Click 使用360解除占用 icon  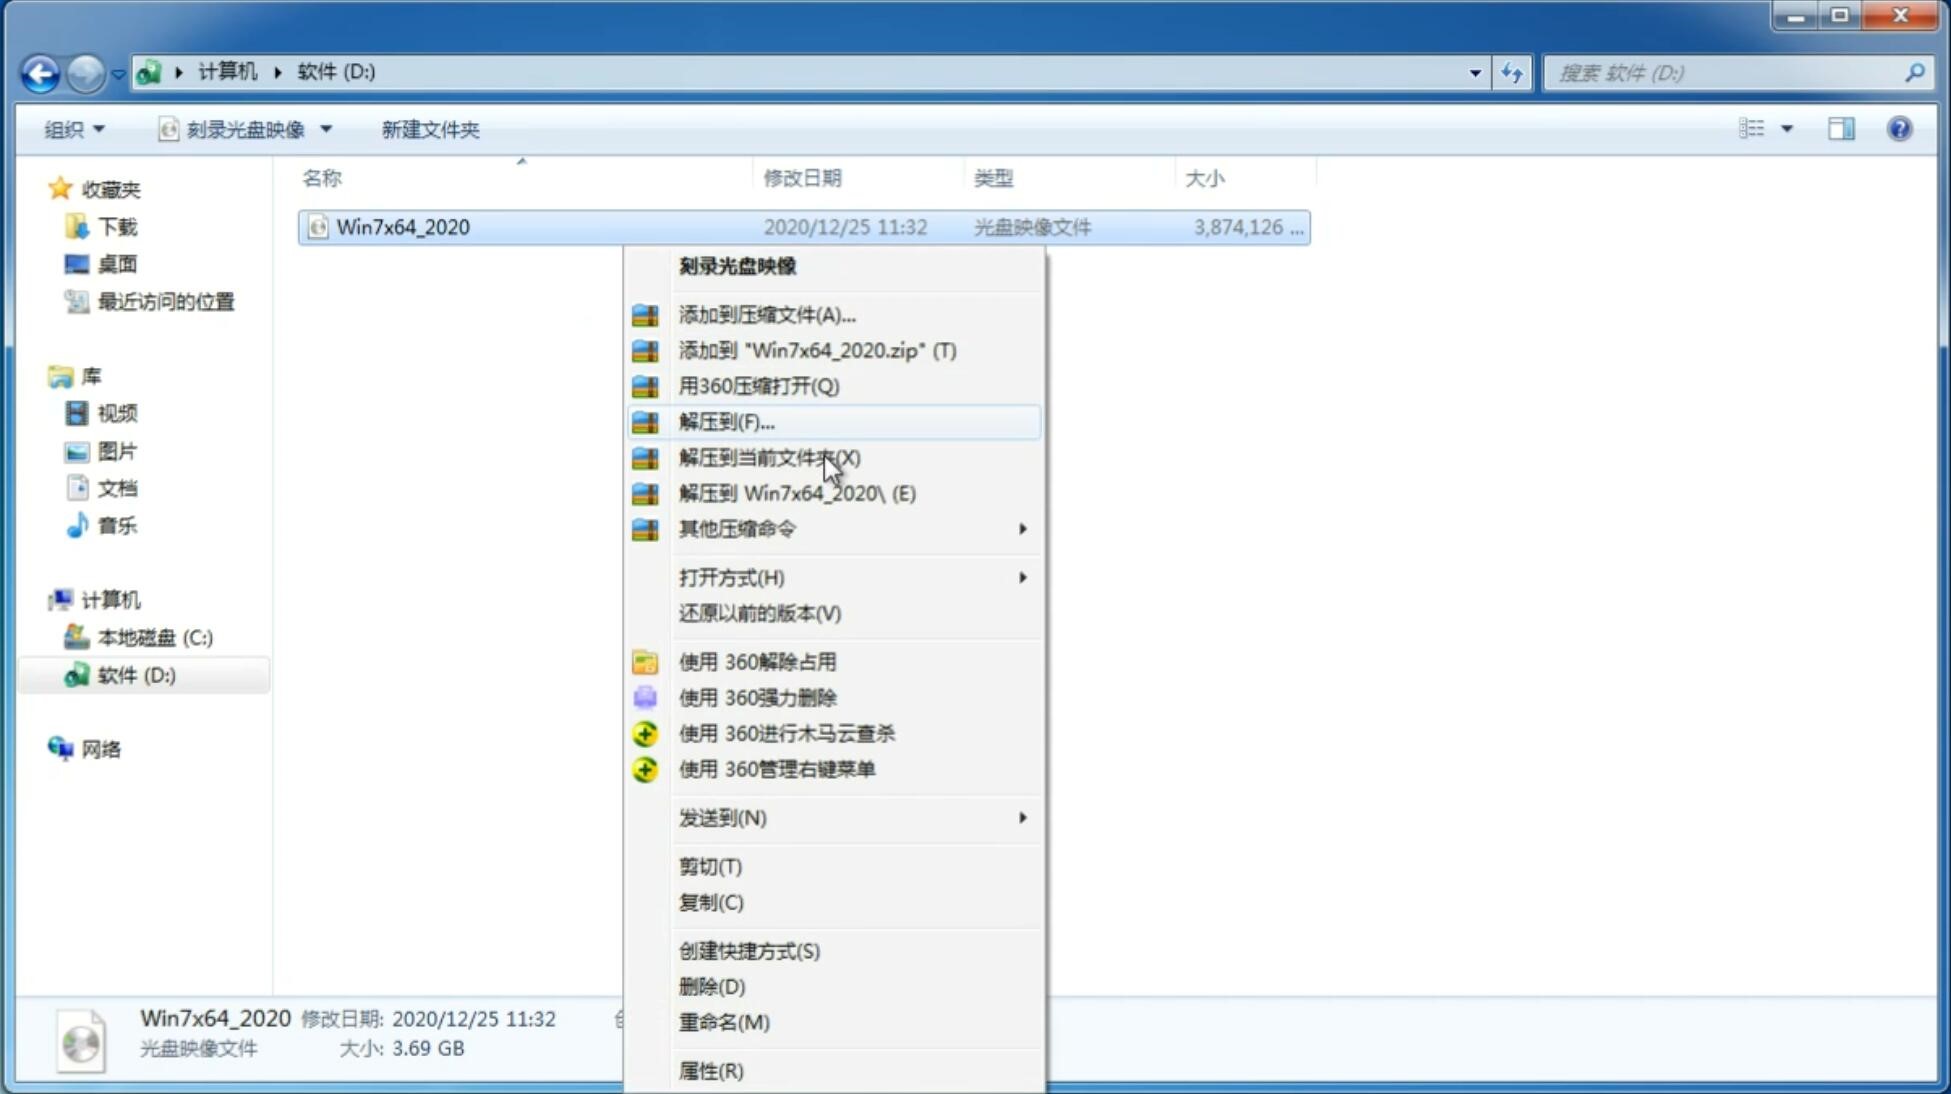[645, 661]
